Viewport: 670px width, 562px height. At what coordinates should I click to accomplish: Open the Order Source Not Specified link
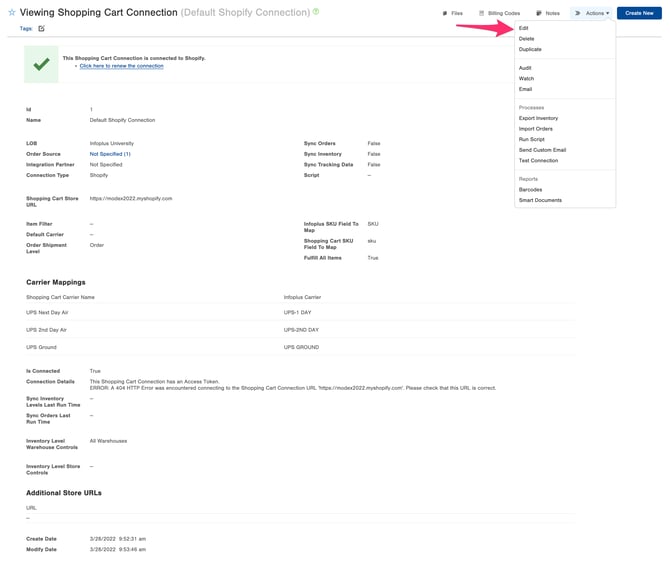[x=110, y=154]
